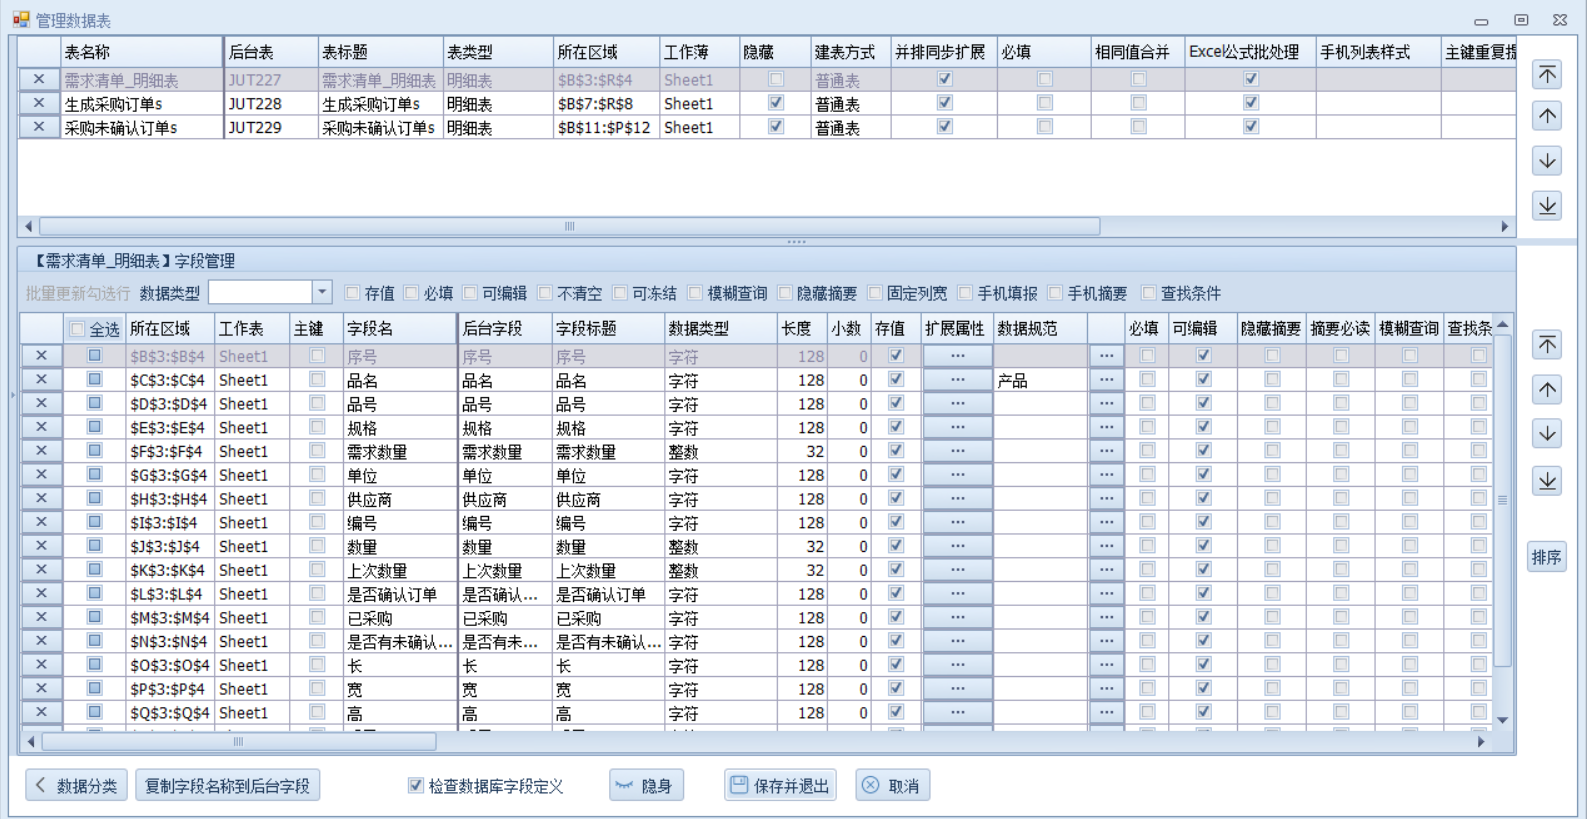
Task: Delete the 生成采购订单s table row with X
Action: [x=38, y=103]
